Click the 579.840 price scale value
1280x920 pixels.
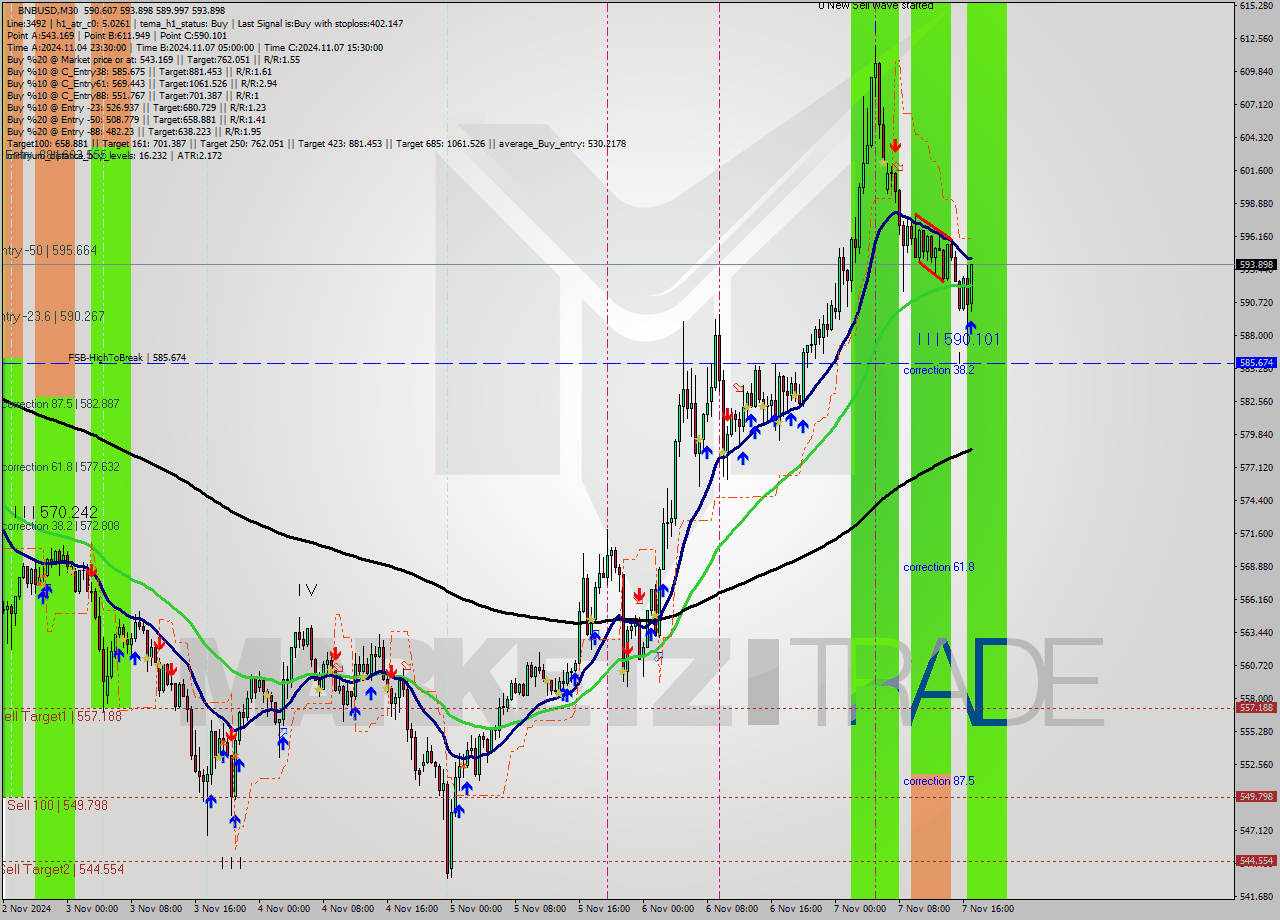pos(1256,435)
